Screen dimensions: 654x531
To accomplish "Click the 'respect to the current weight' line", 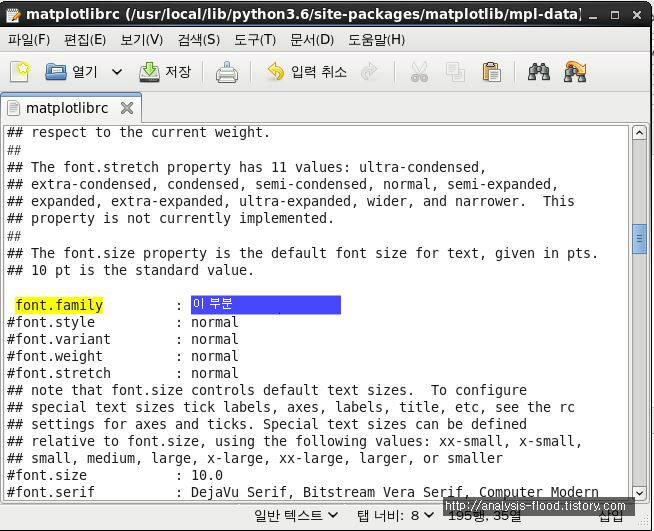I will [x=139, y=133].
